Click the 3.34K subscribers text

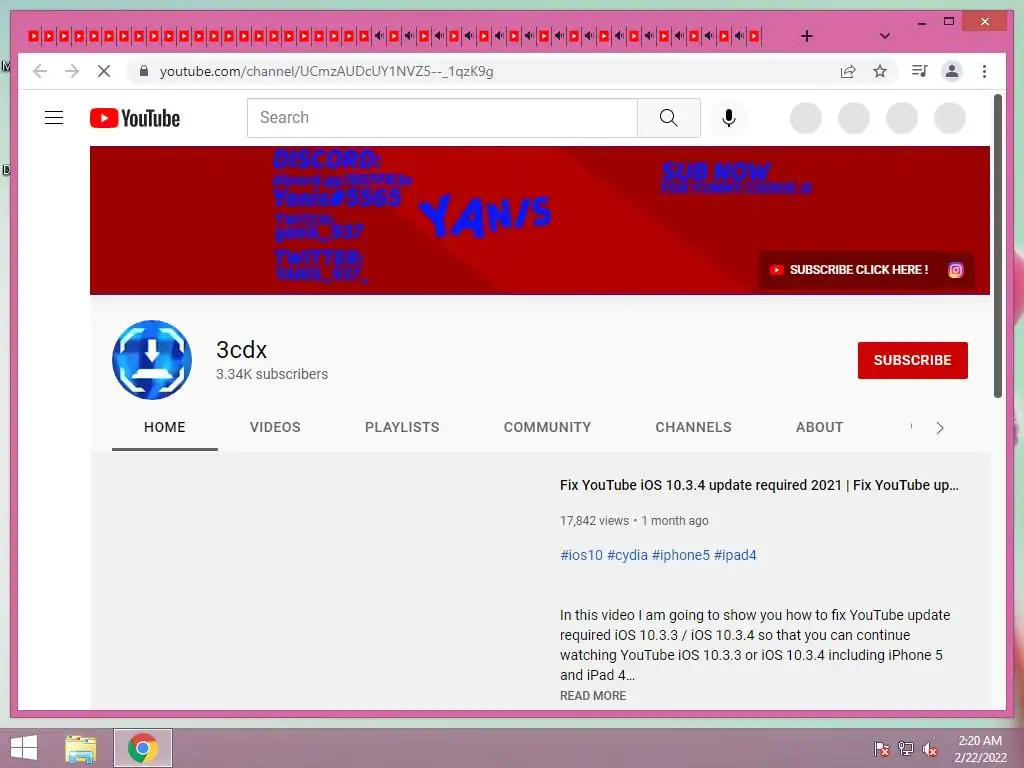(x=272, y=374)
